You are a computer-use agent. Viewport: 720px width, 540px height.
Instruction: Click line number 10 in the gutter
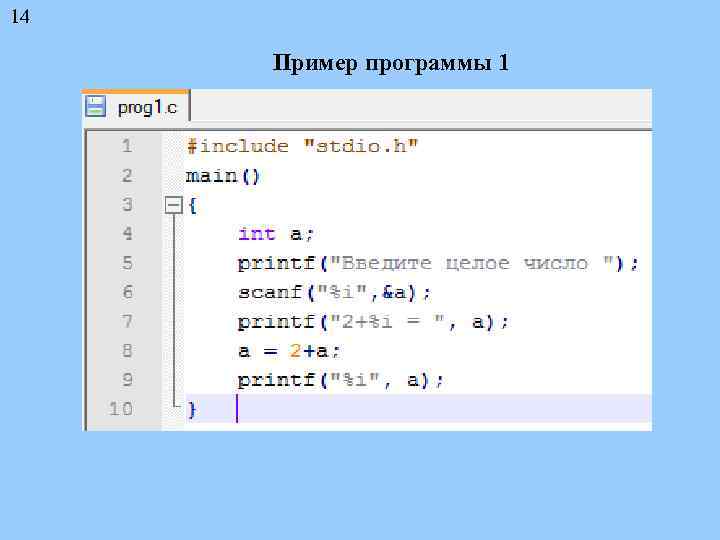point(121,409)
